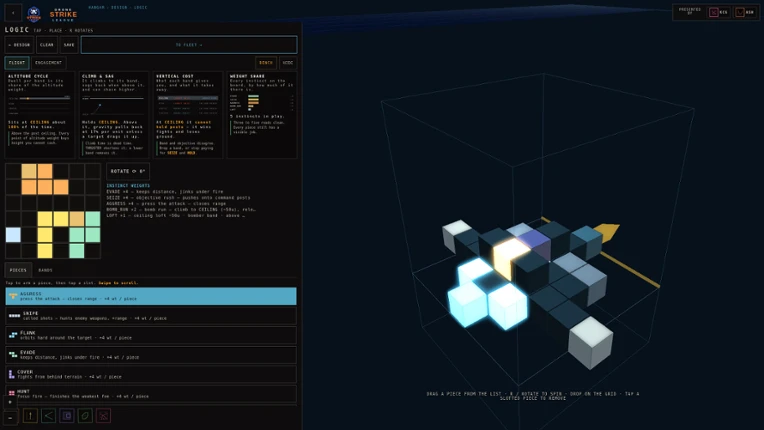764x430 pixels.
Task: Click the yellow up-arrow icon in the bottom bar
Action: [30, 416]
